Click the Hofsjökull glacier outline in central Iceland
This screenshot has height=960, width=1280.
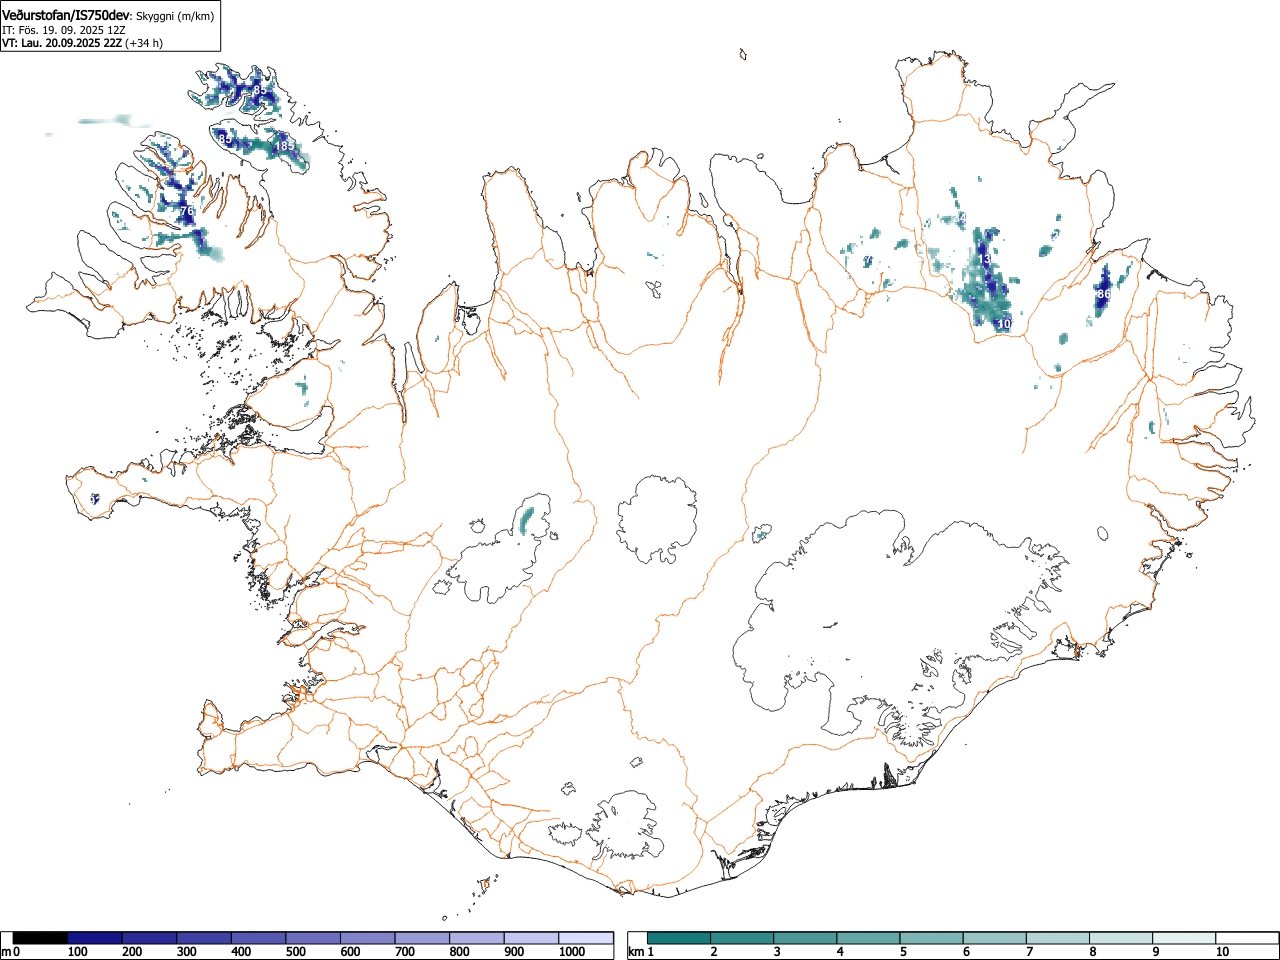657,520
